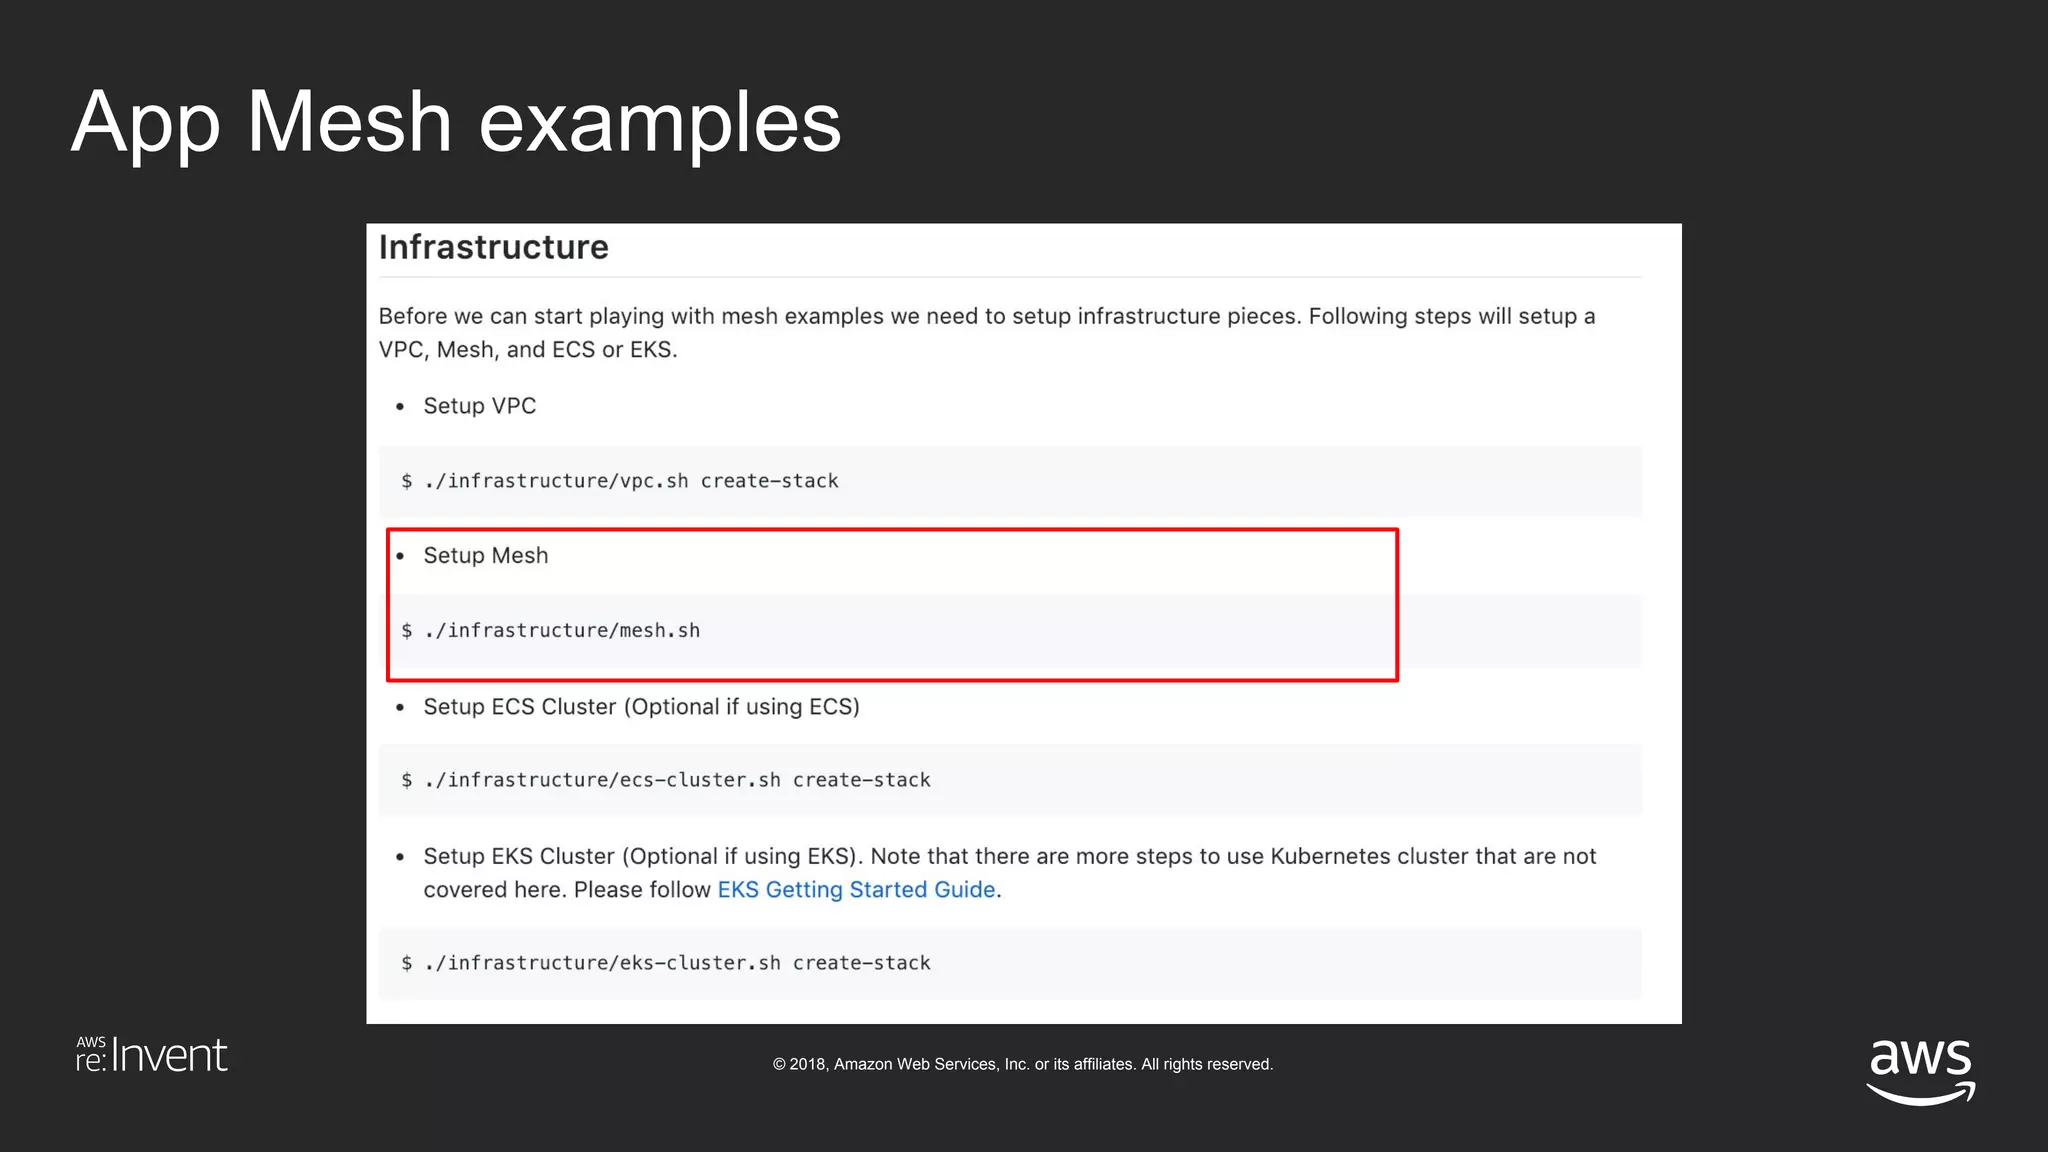Click the vpc.sh create-stack command
2048x1152 pixels.
[x=630, y=481]
